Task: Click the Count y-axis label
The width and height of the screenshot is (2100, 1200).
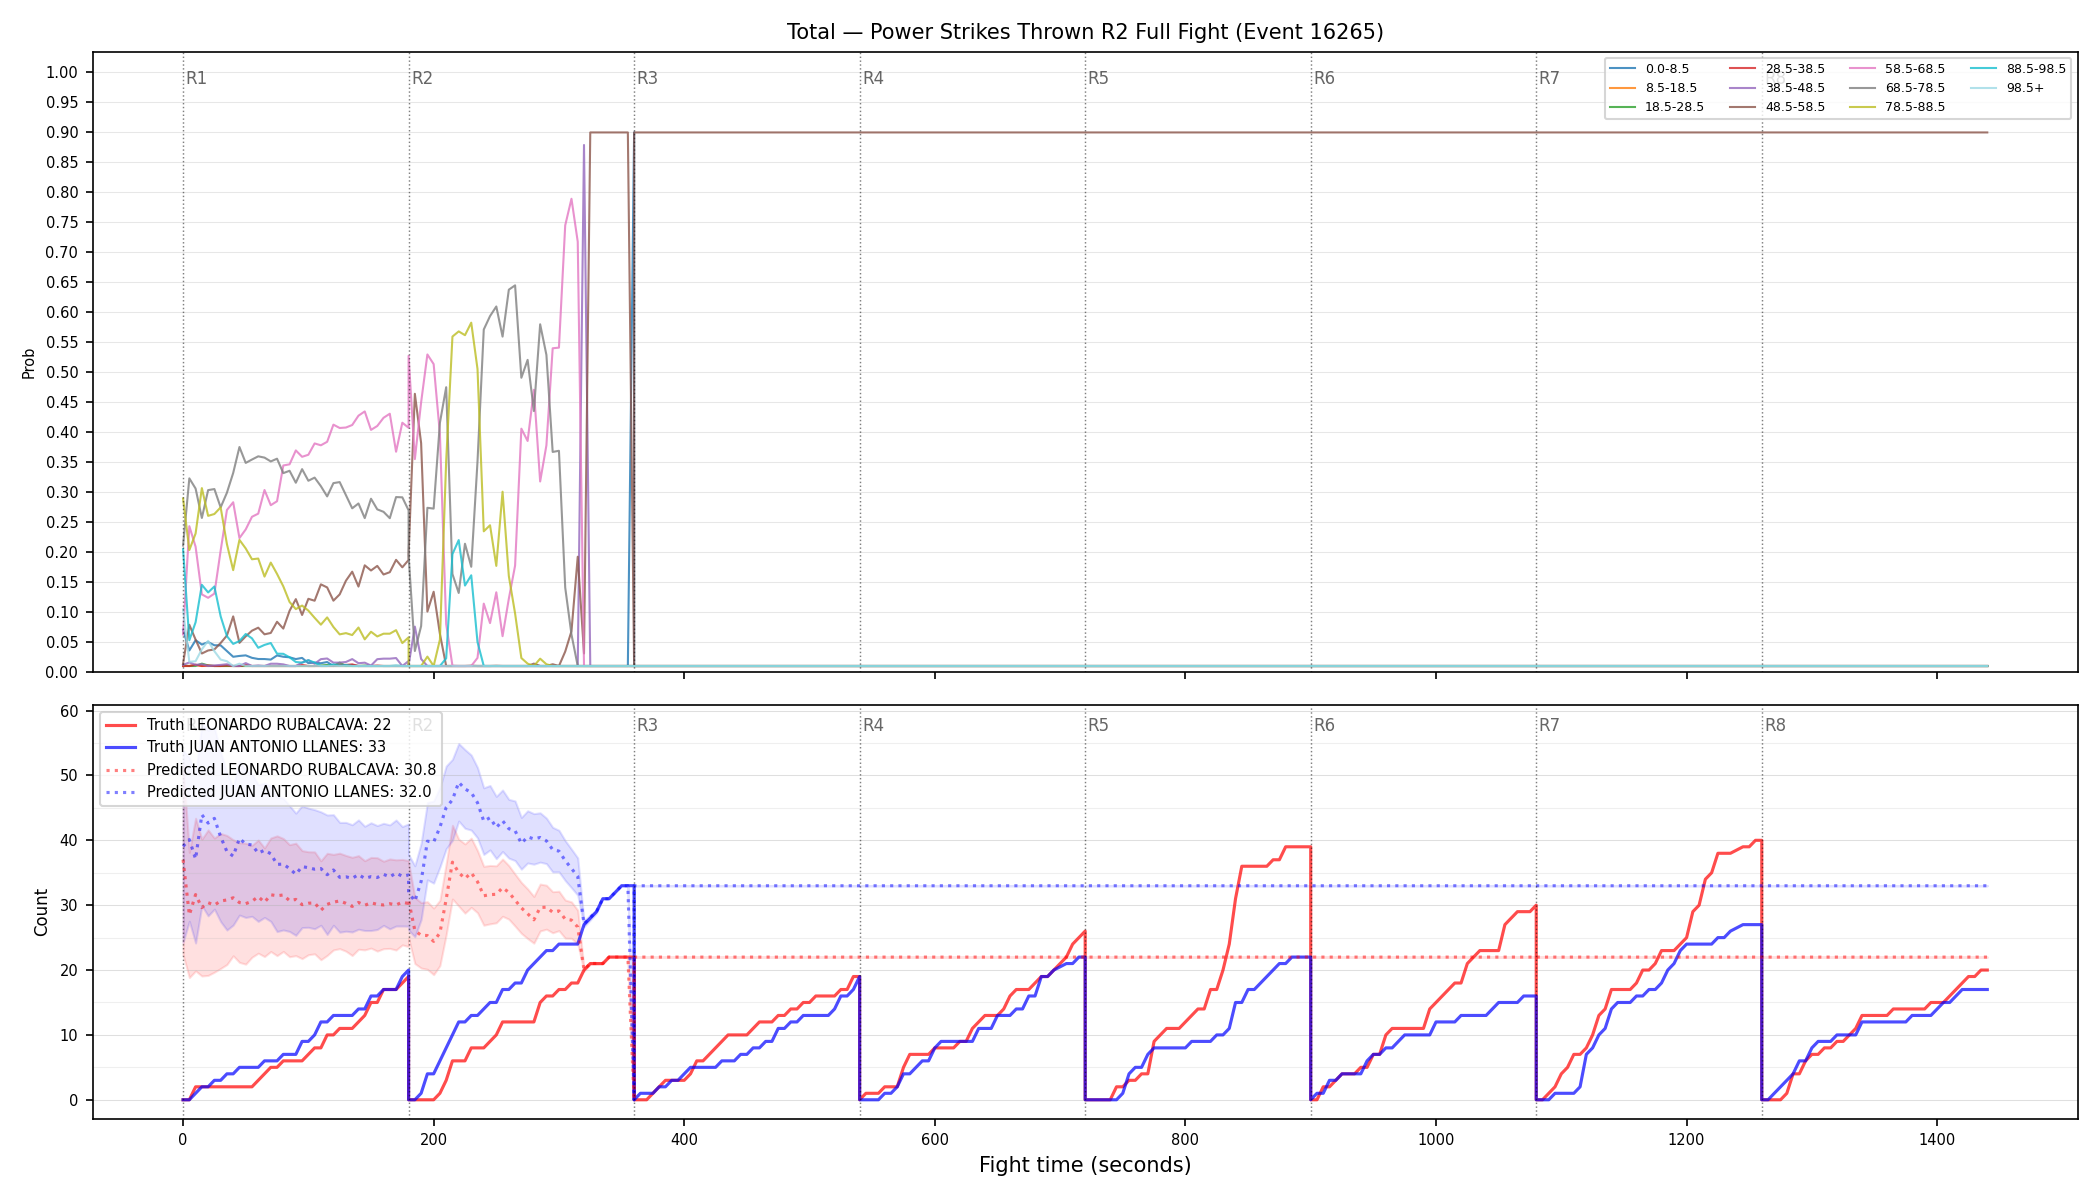Action: [41, 912]
